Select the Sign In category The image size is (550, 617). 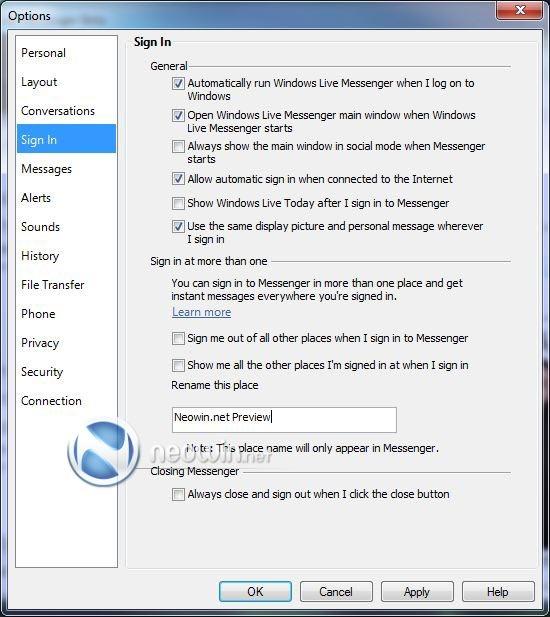[x=66, y=140]
